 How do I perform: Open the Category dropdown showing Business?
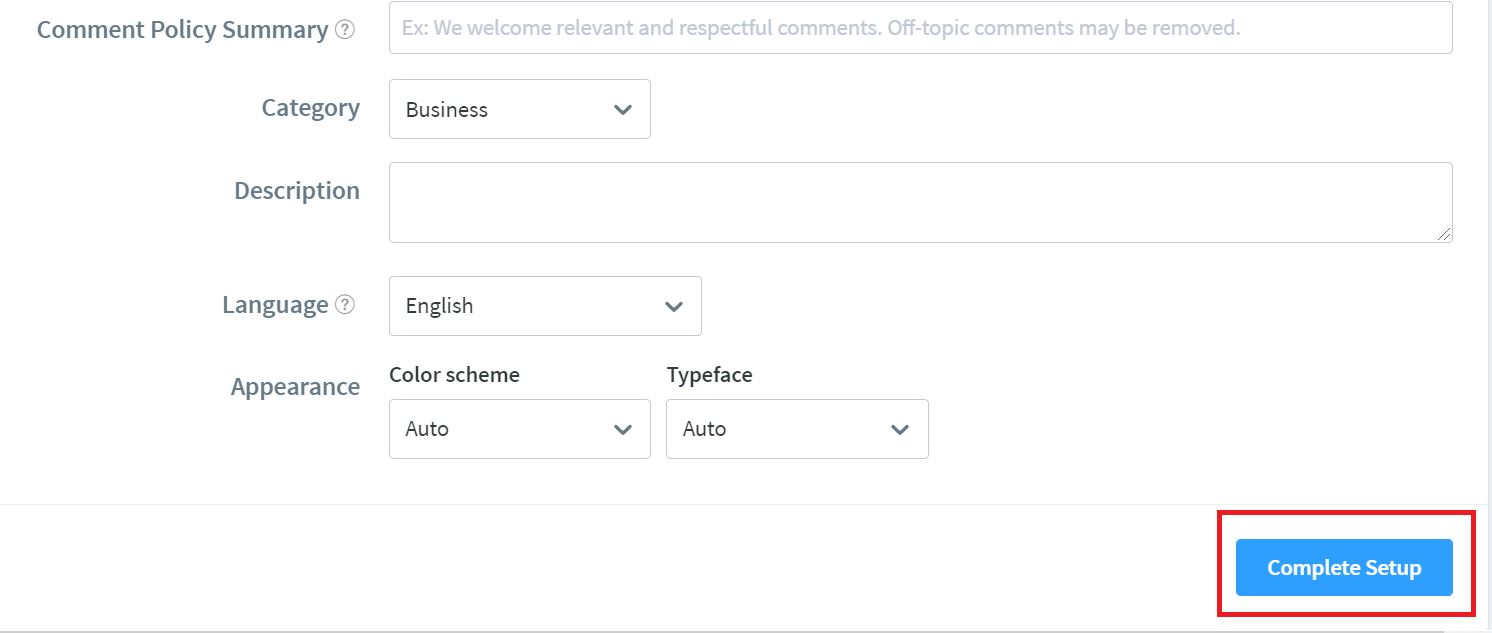(520, 109)
